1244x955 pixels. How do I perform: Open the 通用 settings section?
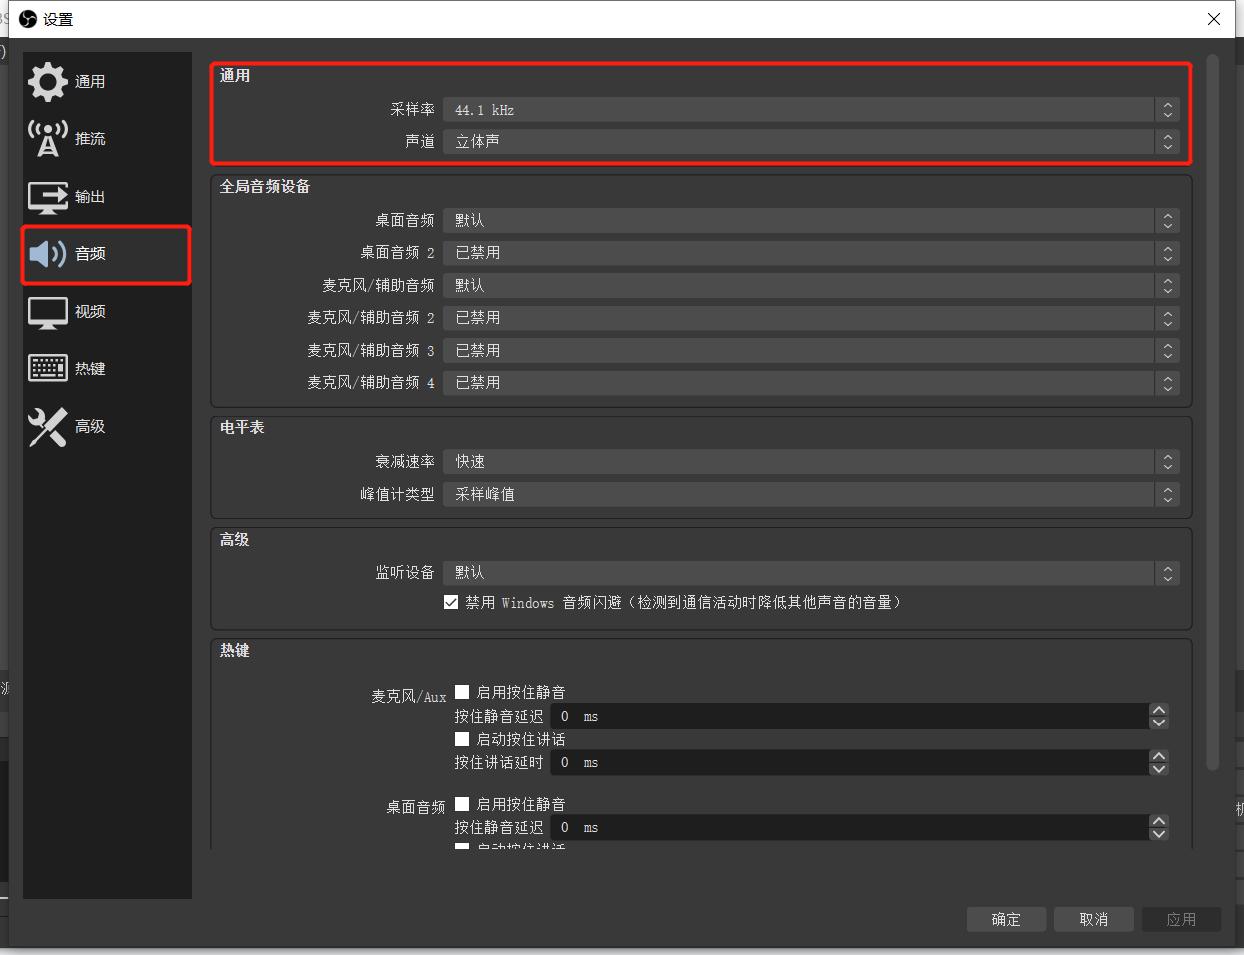pyautogui.click(x=89, y=81)
